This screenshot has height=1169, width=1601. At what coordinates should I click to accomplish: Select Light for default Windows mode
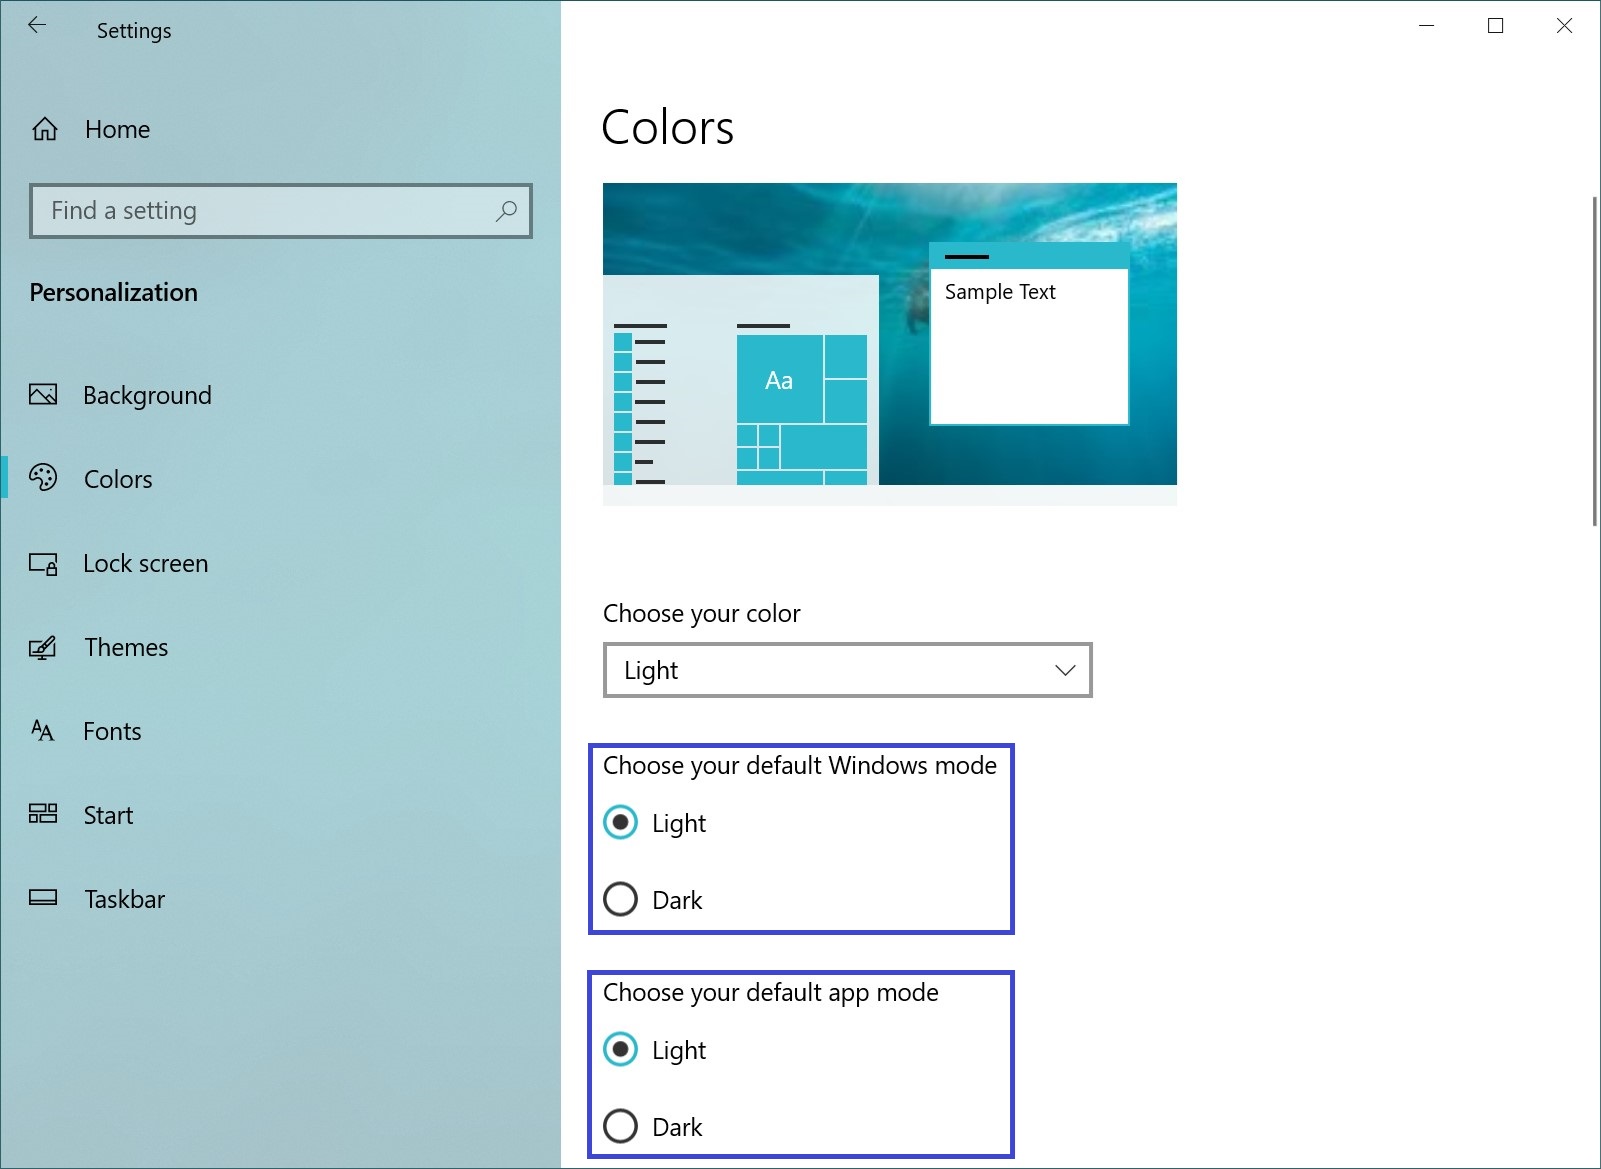coord(621,822)
